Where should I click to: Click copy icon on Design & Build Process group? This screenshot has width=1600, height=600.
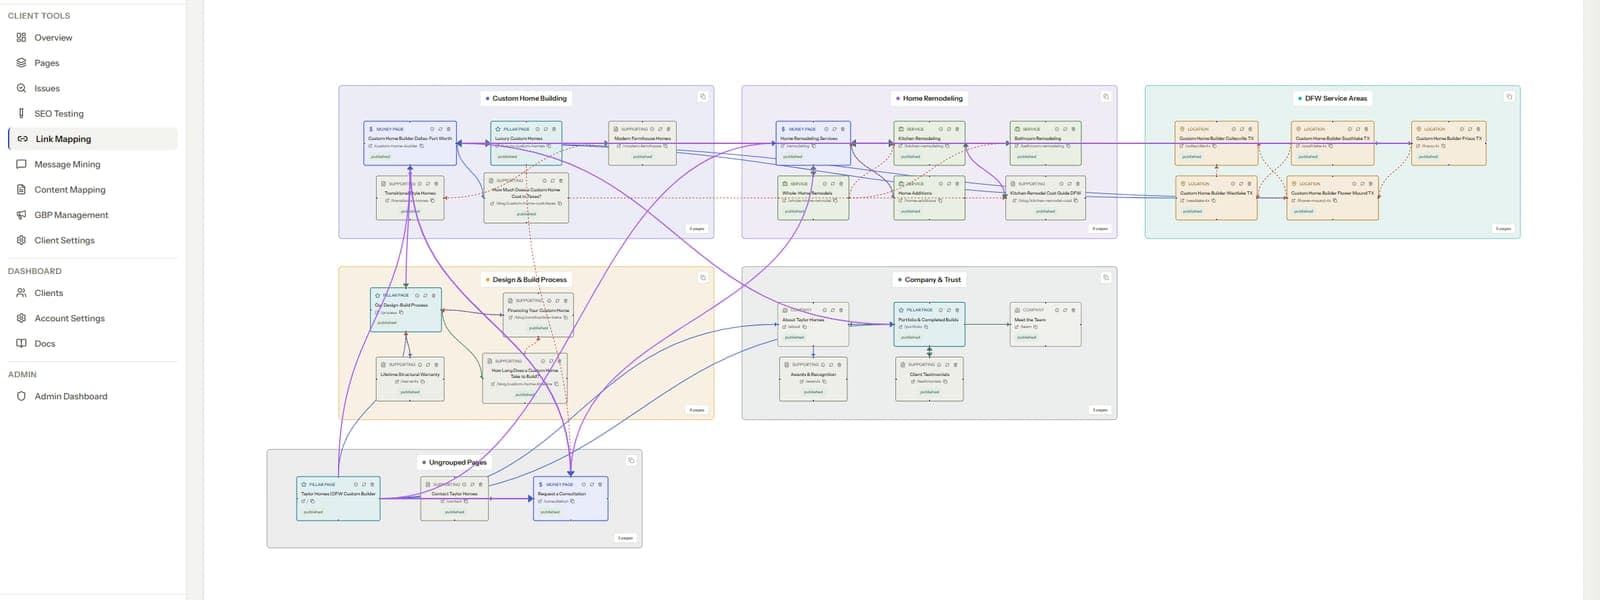(x=703, y=278)
